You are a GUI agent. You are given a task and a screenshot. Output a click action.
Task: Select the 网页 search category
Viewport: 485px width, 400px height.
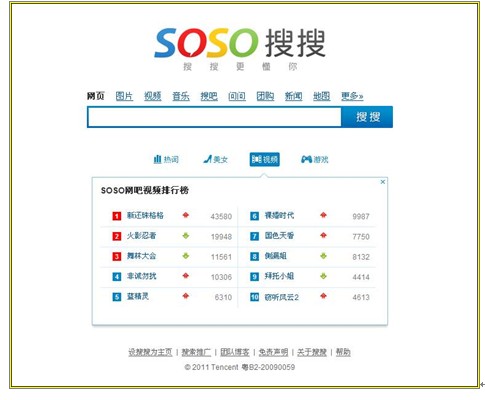click(96, 96)
